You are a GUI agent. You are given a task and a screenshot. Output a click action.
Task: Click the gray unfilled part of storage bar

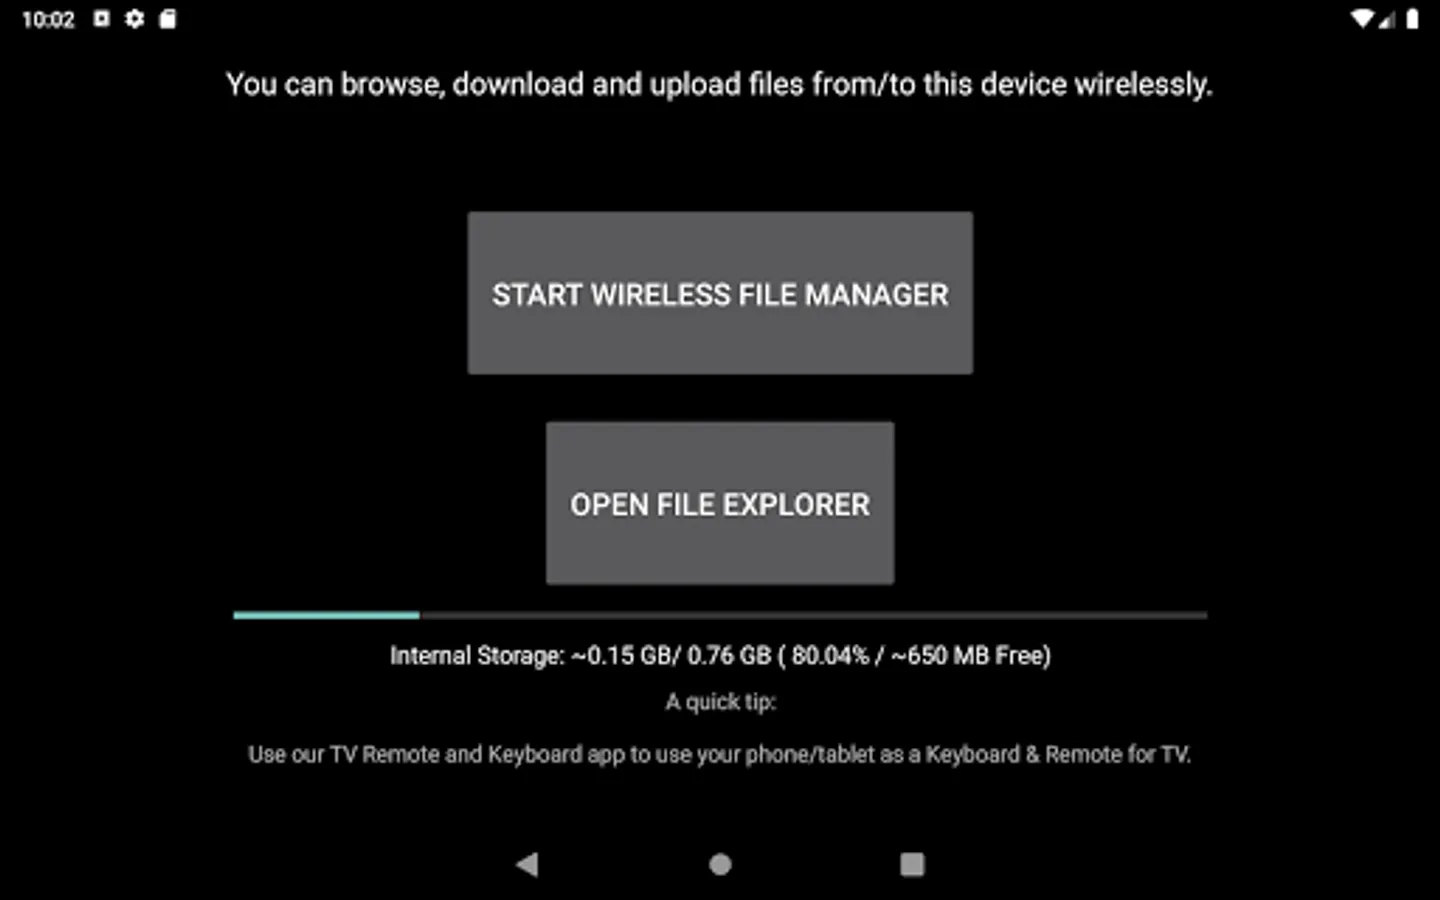[813, 615]
